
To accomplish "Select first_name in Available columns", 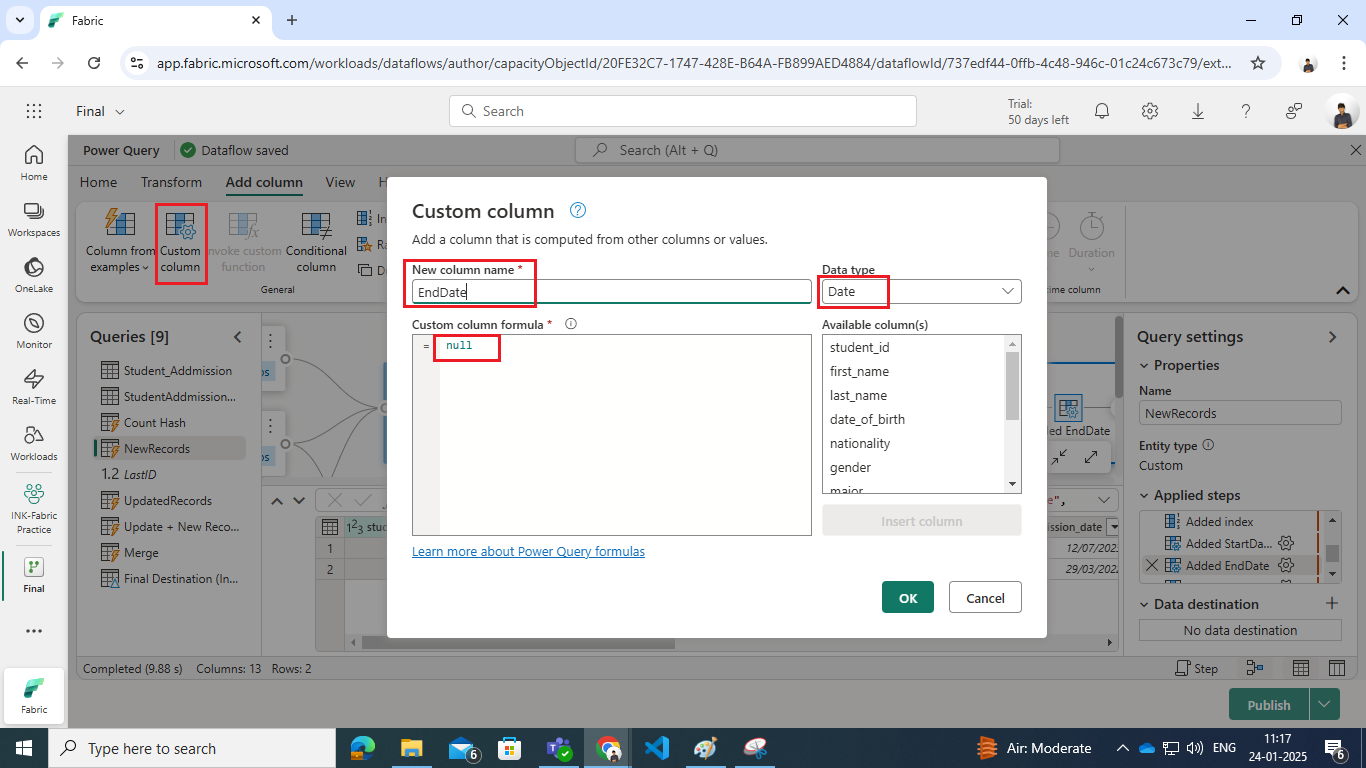I will pyautogui.click(x=859, y=371).
